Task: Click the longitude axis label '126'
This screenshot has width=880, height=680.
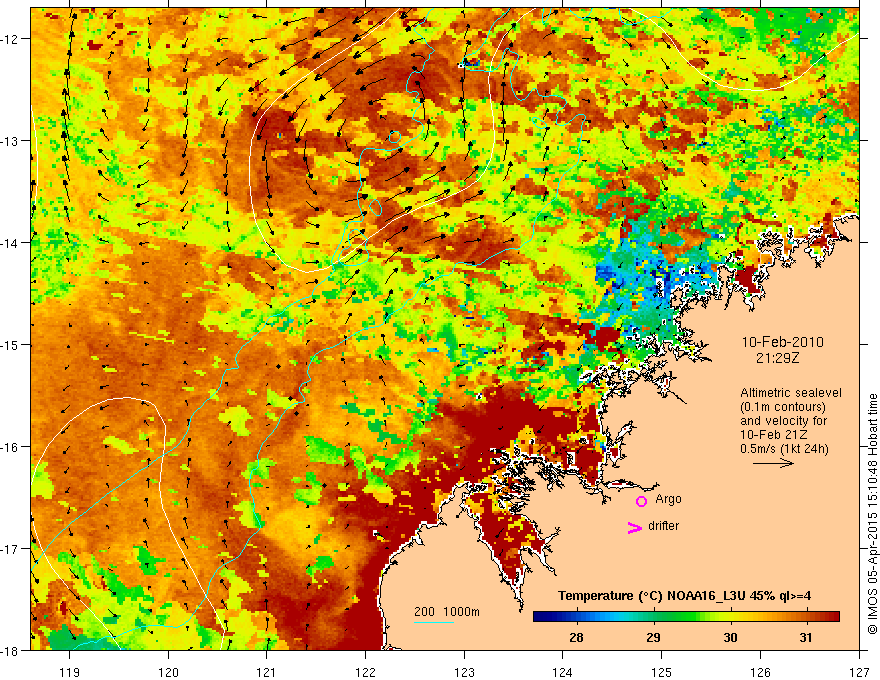Action: point(760,672)
